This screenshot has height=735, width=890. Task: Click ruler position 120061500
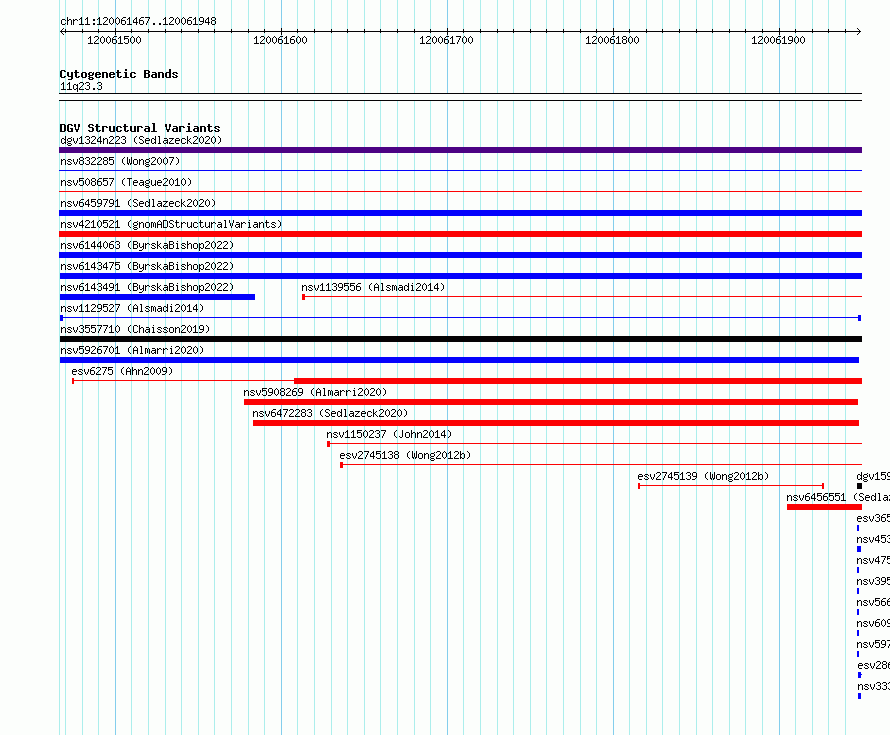click(x=114, y=40)
